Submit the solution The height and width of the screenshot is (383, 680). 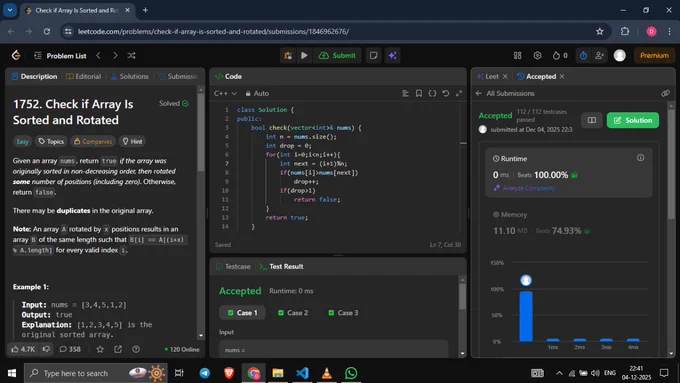click(x=337, y=56)
